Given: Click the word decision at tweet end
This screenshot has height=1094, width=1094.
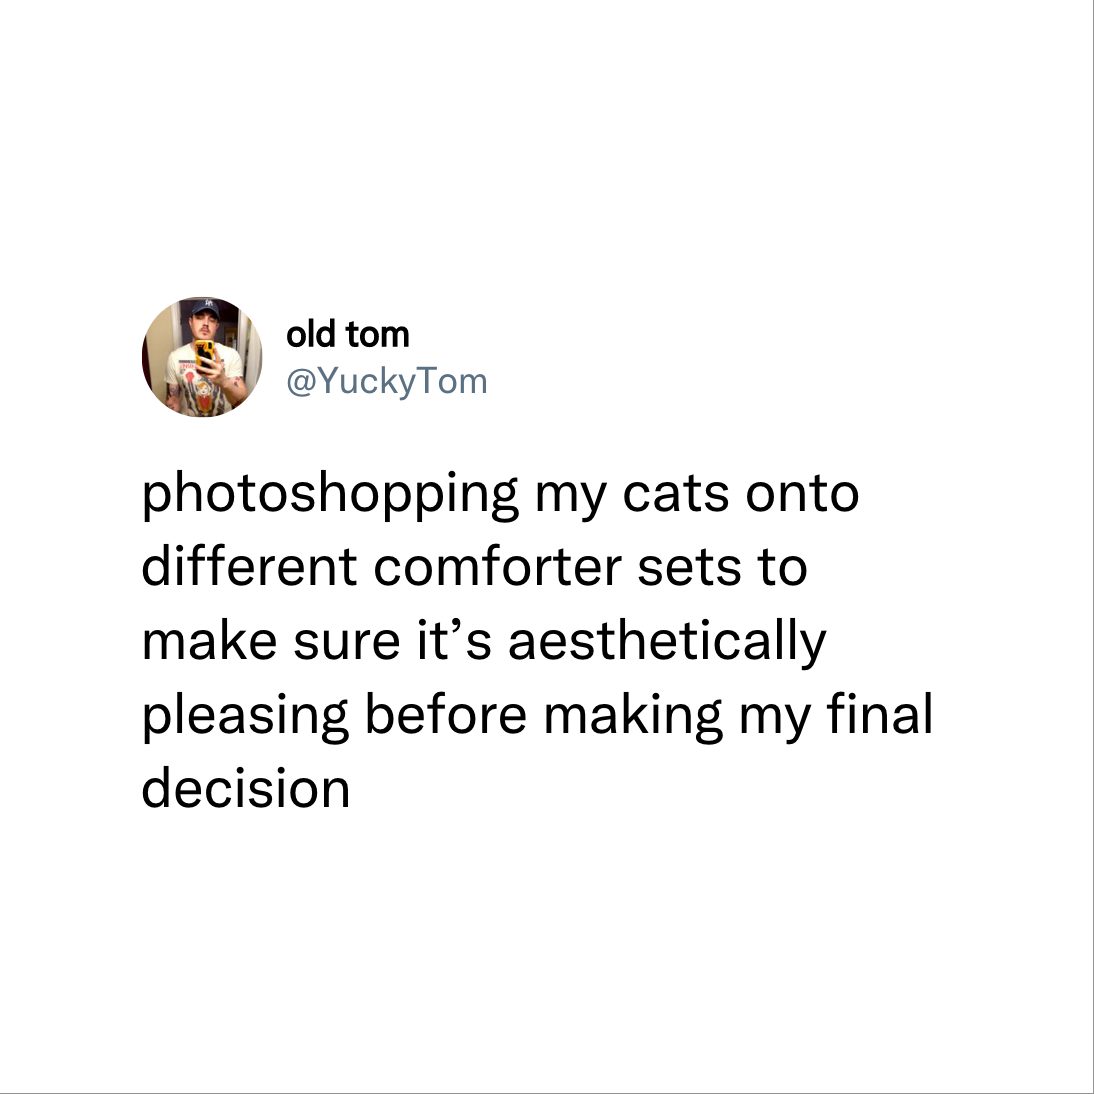Looking at the screenshot, I should [x=246, y=787].
